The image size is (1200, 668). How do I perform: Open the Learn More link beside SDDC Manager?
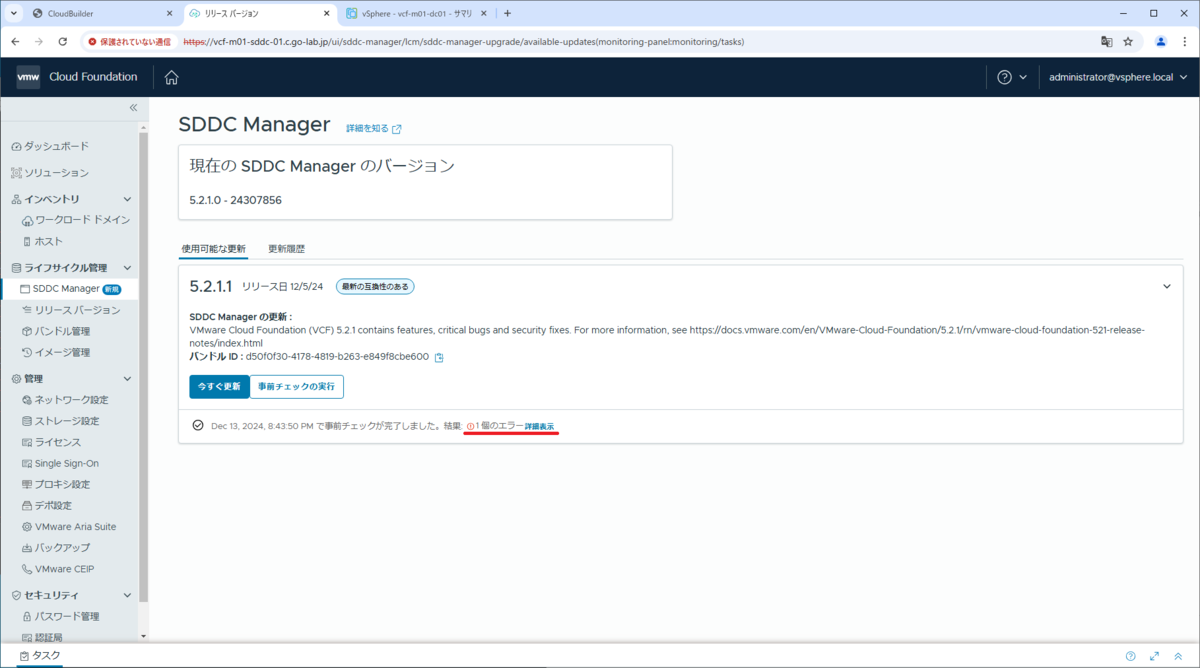[x=374, y=129]
